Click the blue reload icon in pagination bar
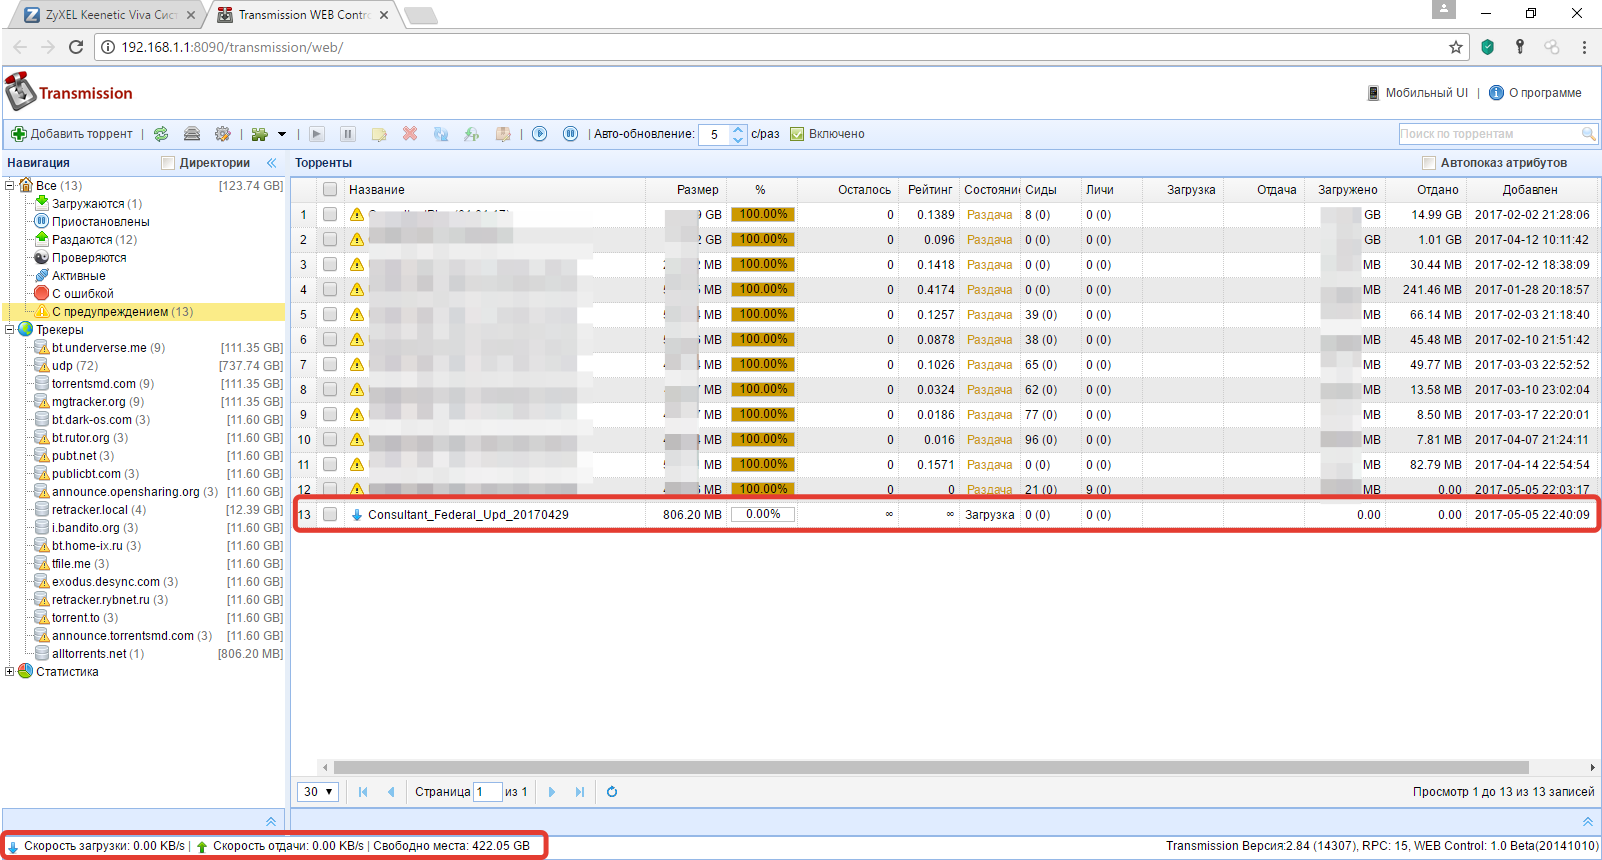The image size is (1602, 860). [612, 792]
